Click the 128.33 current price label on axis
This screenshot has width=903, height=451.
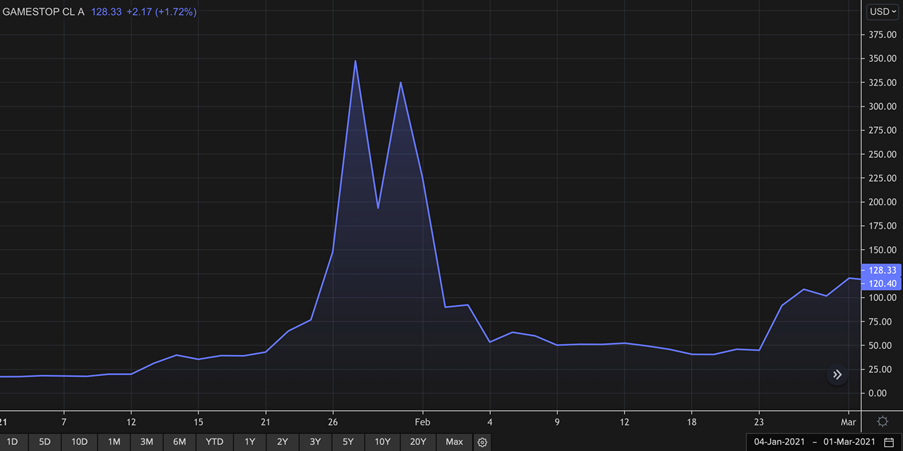point(881,271)
